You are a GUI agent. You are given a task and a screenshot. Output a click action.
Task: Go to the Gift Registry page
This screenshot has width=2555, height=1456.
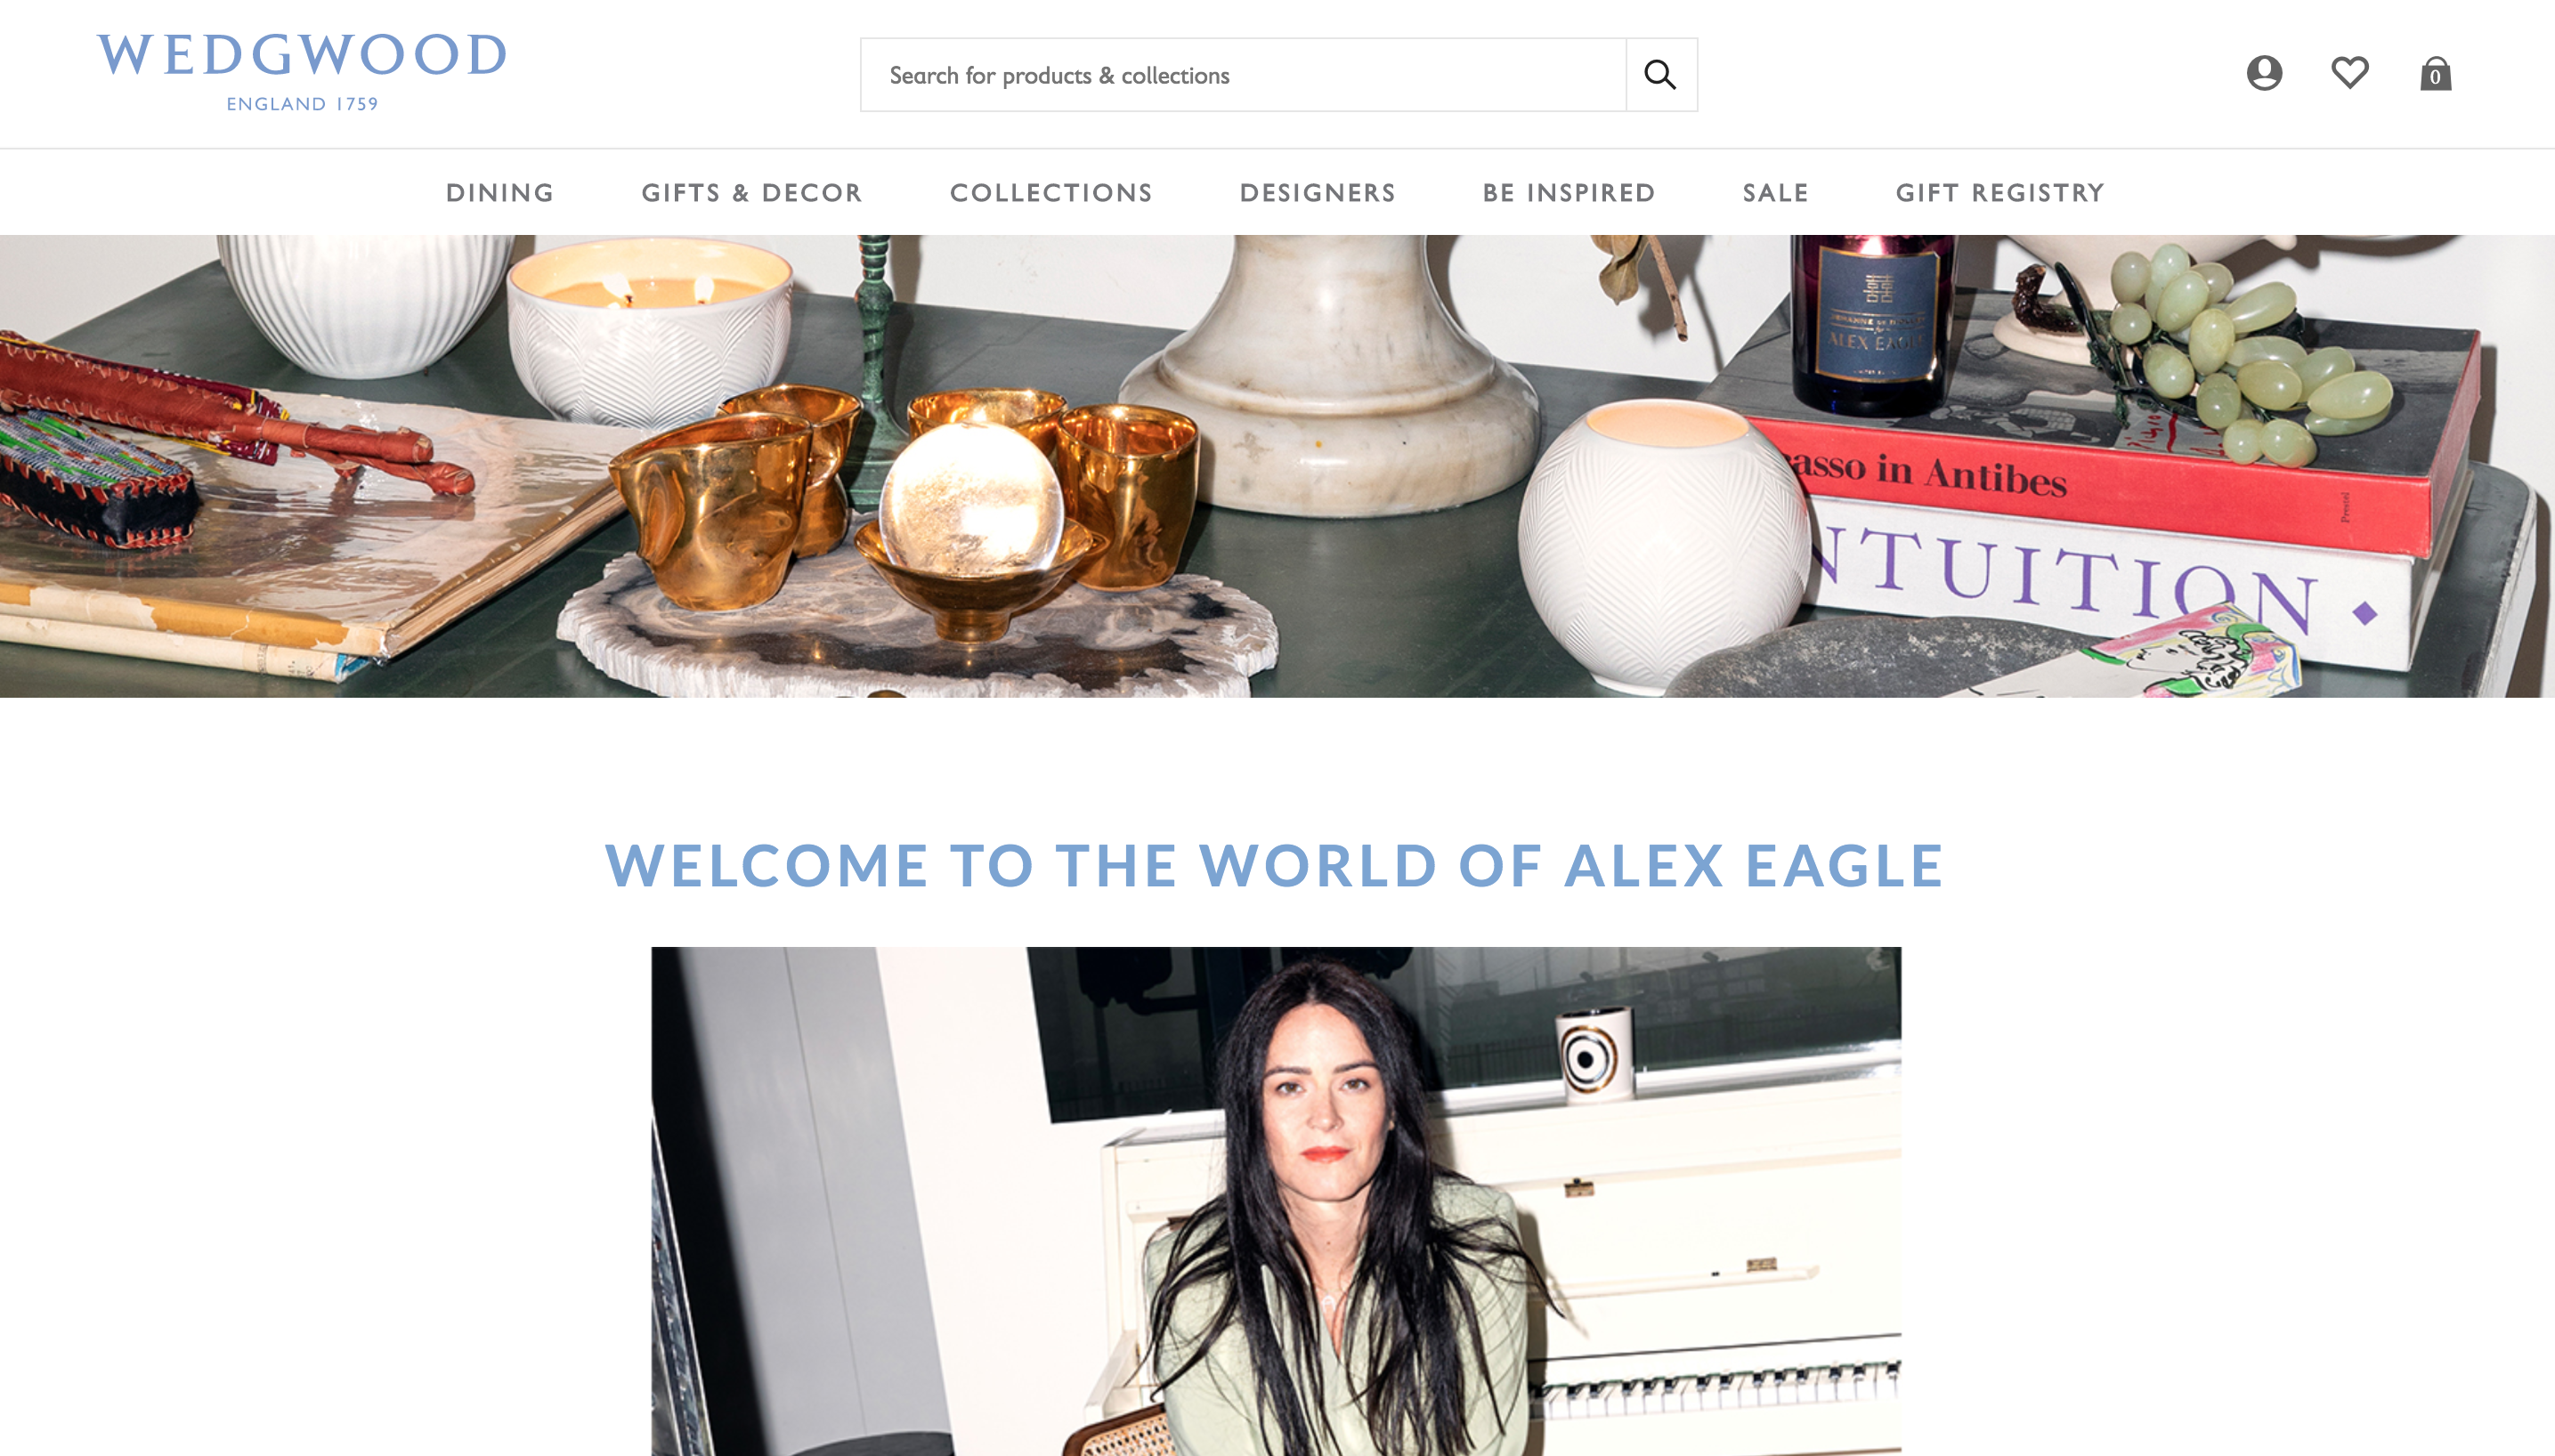[x=2000, y=193]
